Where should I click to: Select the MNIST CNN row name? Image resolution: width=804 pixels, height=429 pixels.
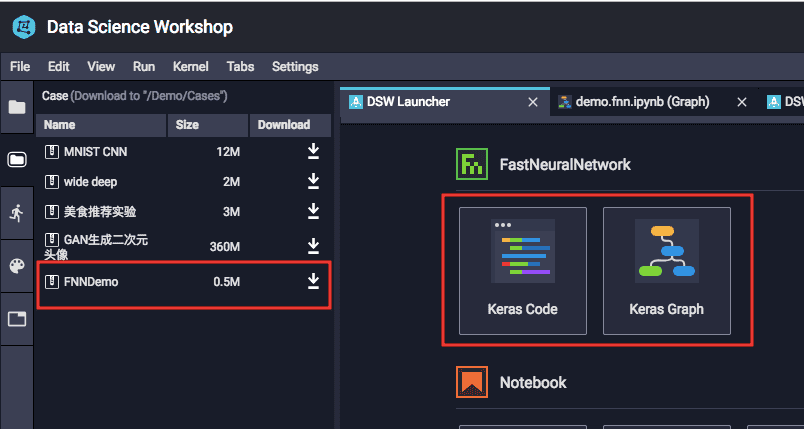(x=95, y=152)
